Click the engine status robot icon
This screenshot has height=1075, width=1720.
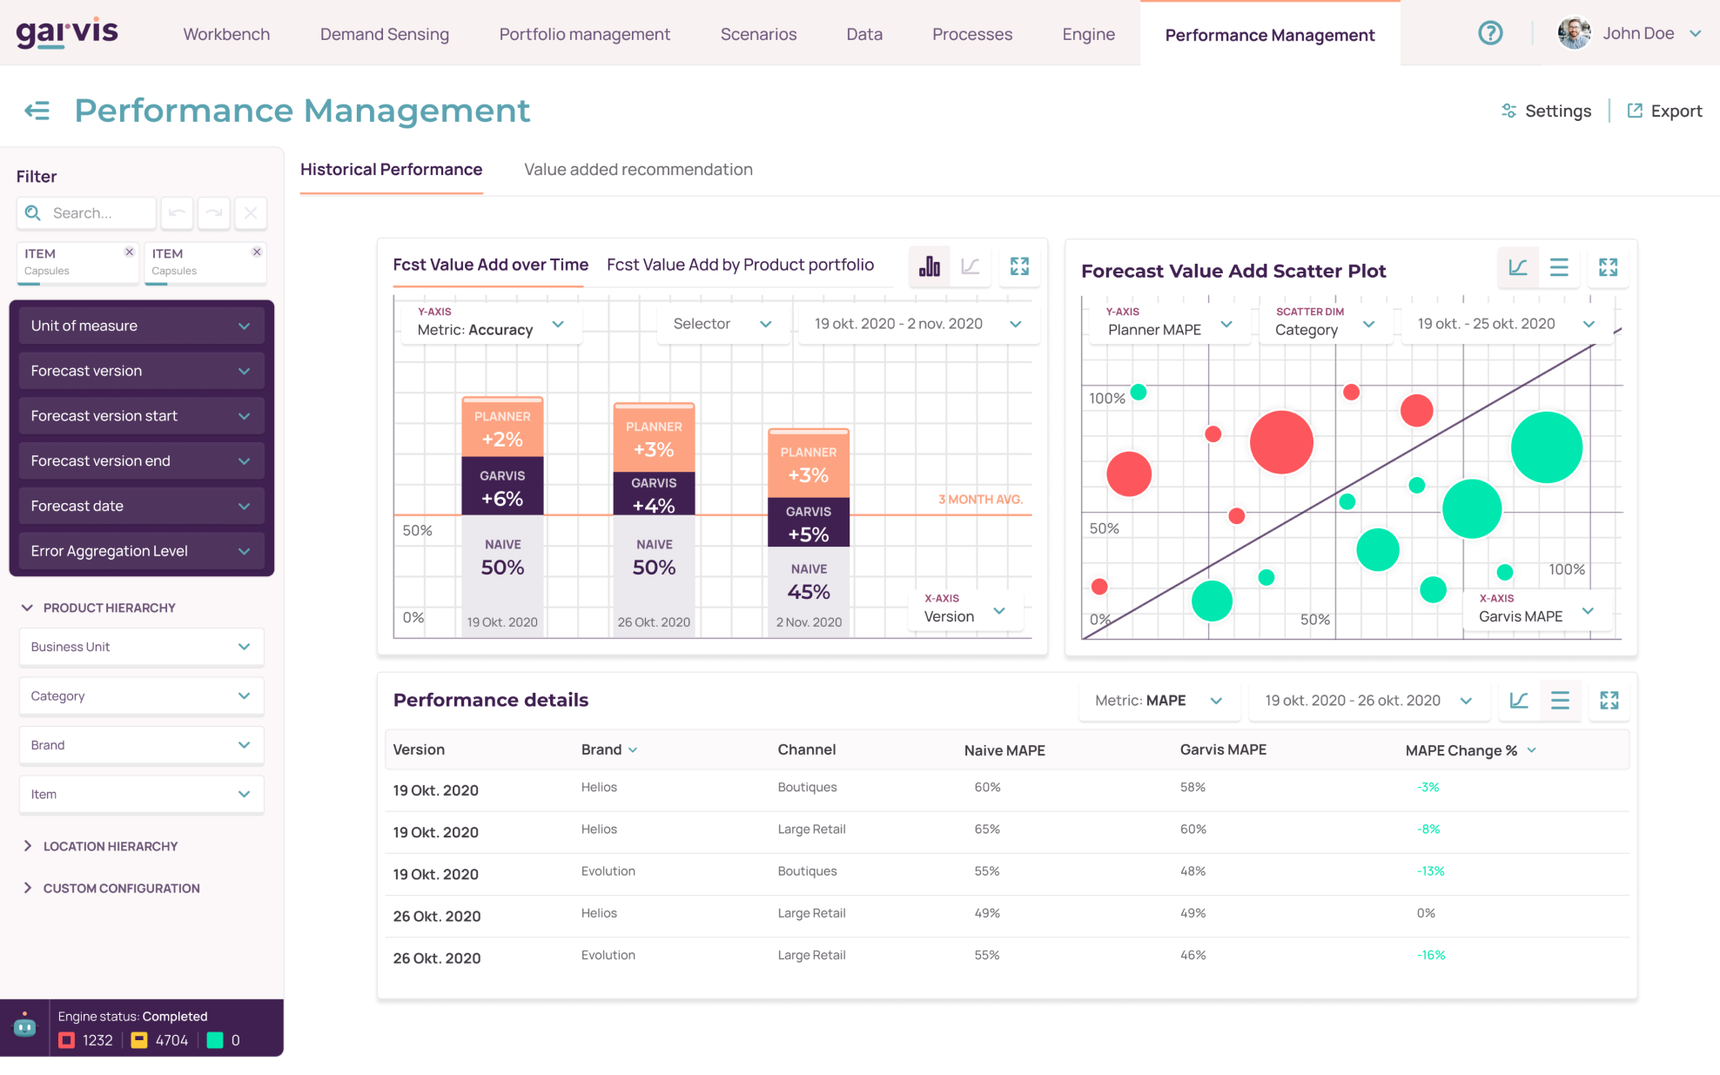pyautogui.click(x=25, y=1027)
